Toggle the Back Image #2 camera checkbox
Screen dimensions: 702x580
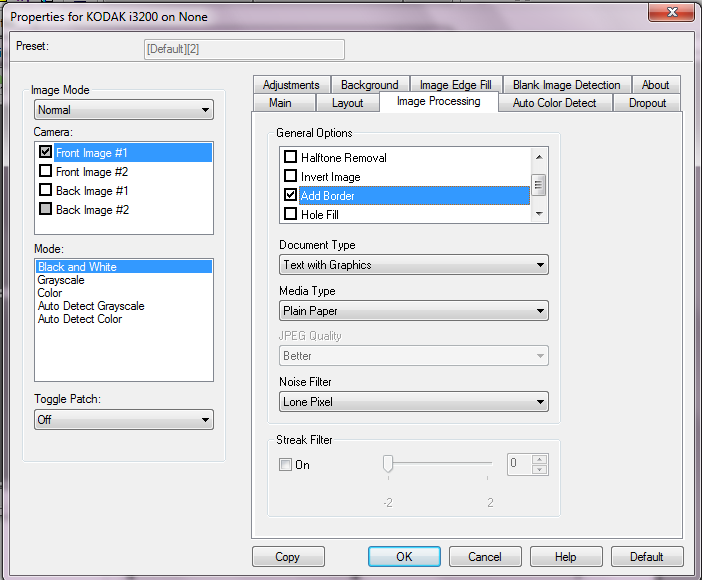pos(45,209)
